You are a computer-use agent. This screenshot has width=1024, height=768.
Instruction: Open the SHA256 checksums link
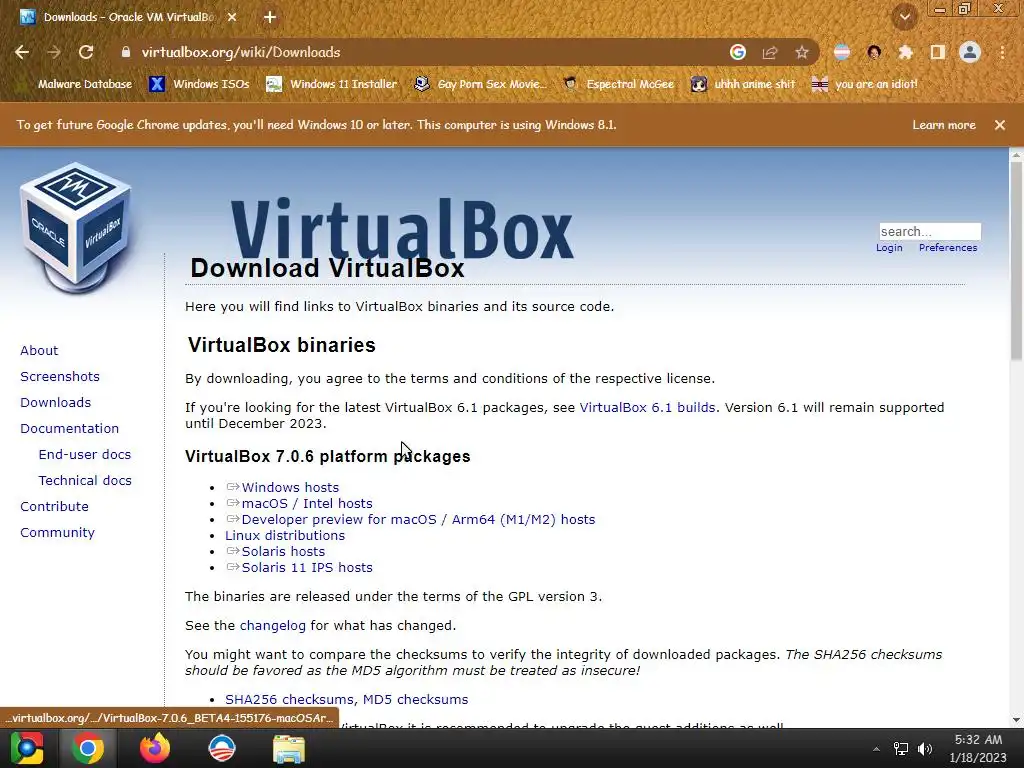coord(291,699)
